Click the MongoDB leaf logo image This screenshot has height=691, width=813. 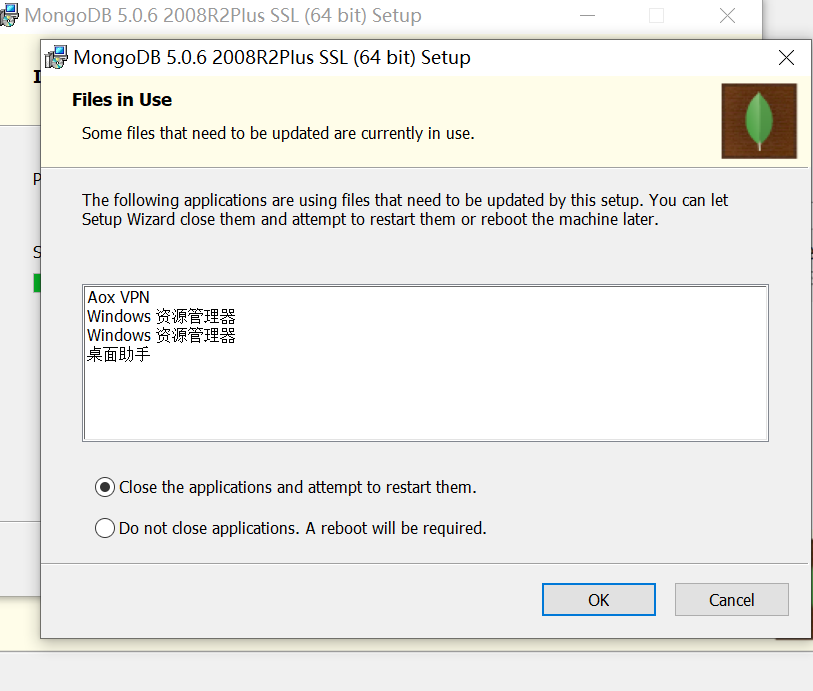(759, 121)
